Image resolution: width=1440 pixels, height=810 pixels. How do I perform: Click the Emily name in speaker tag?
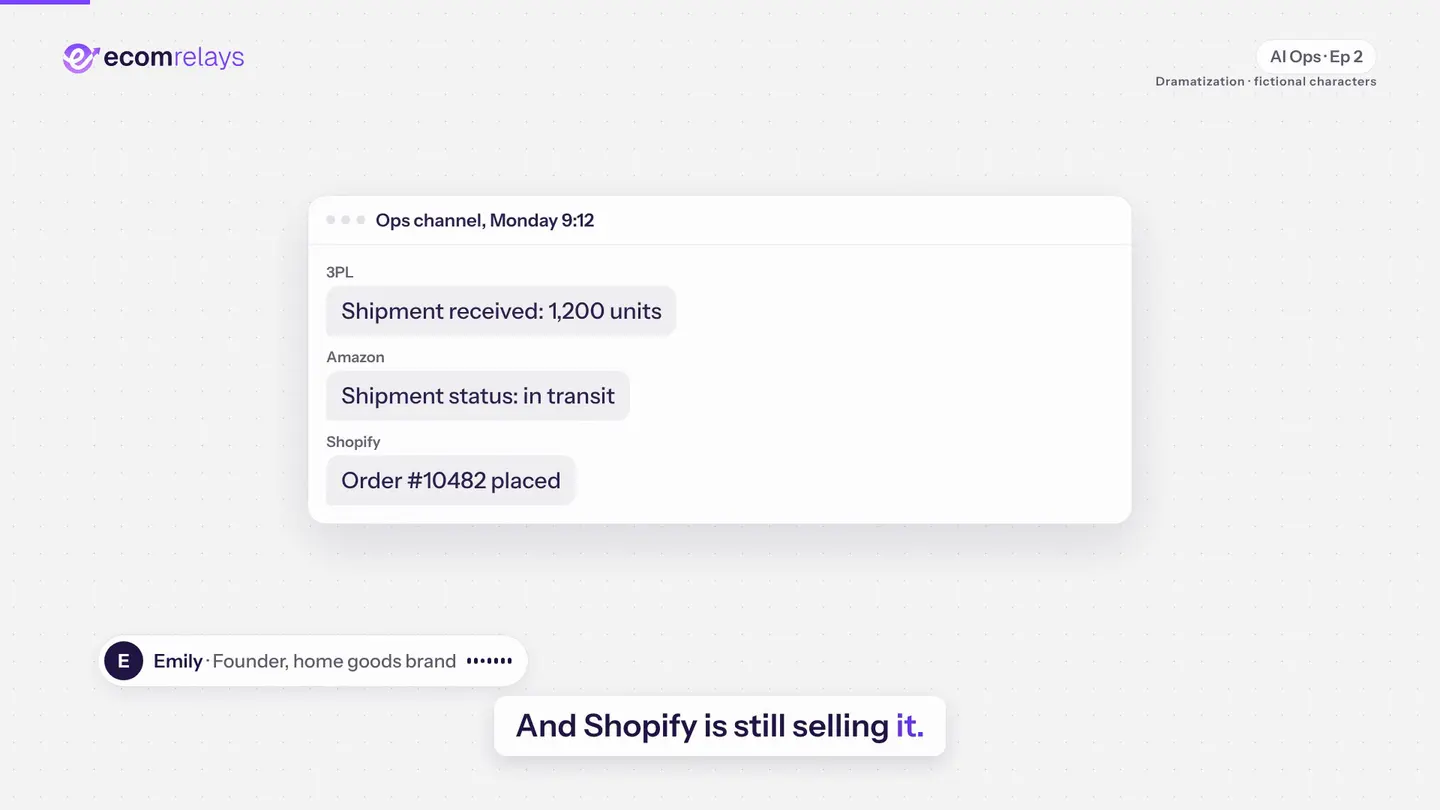coord(178,661)
